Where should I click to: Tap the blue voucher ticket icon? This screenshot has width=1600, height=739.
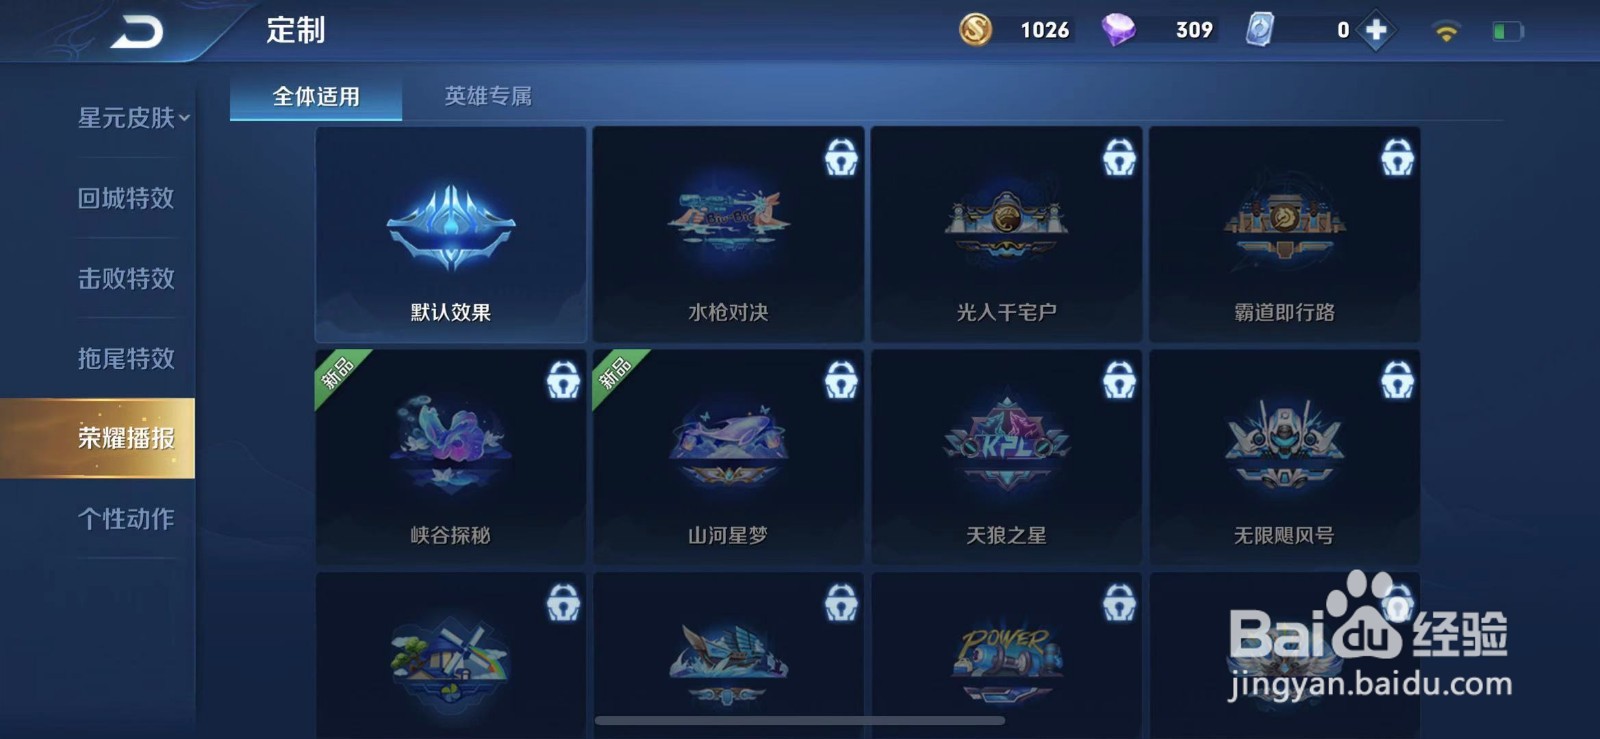(x=1260, y=30)
